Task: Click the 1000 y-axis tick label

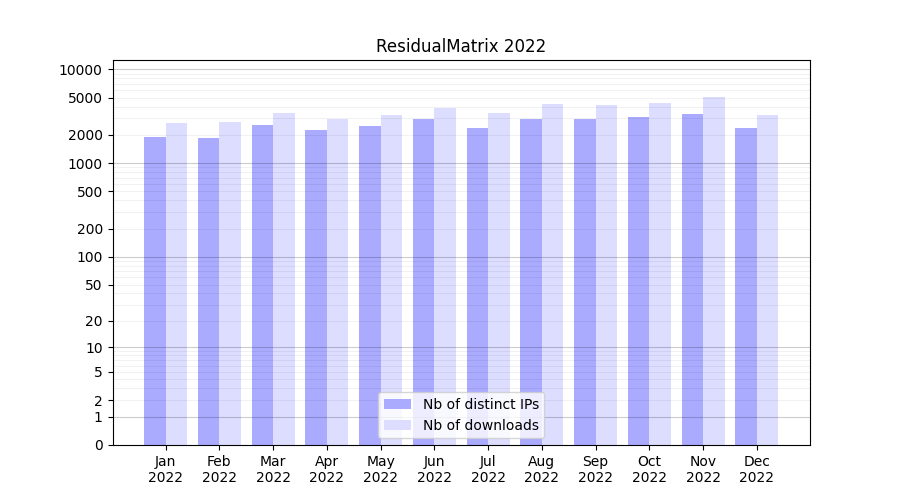Action: [84, 164]
